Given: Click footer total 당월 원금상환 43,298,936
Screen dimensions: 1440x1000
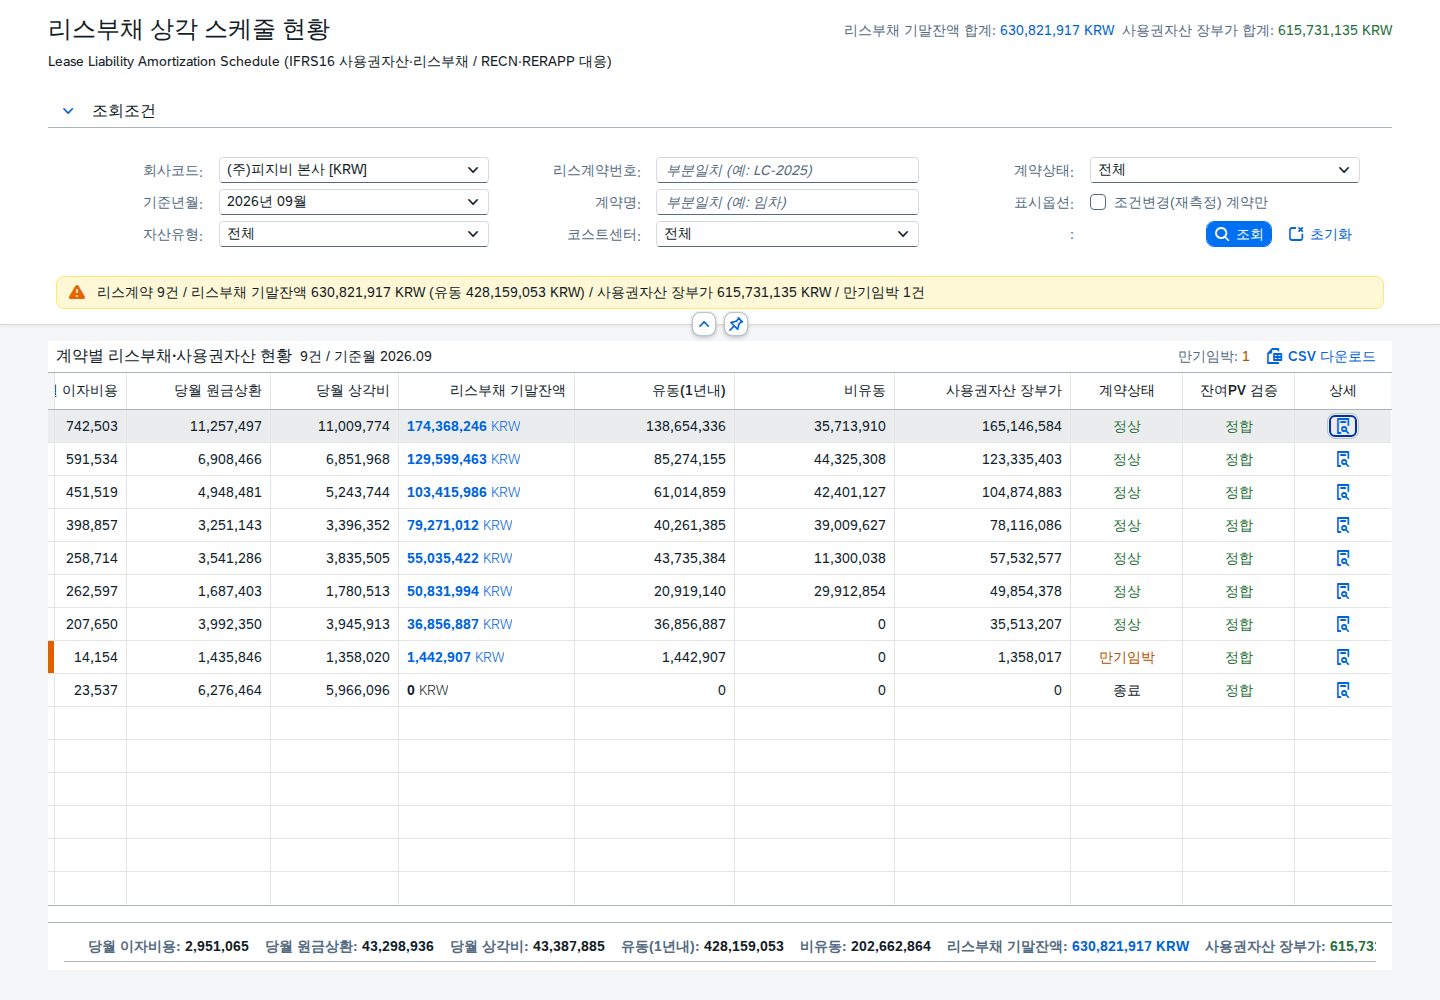Looking at the screenshot, I should (349, 946).
